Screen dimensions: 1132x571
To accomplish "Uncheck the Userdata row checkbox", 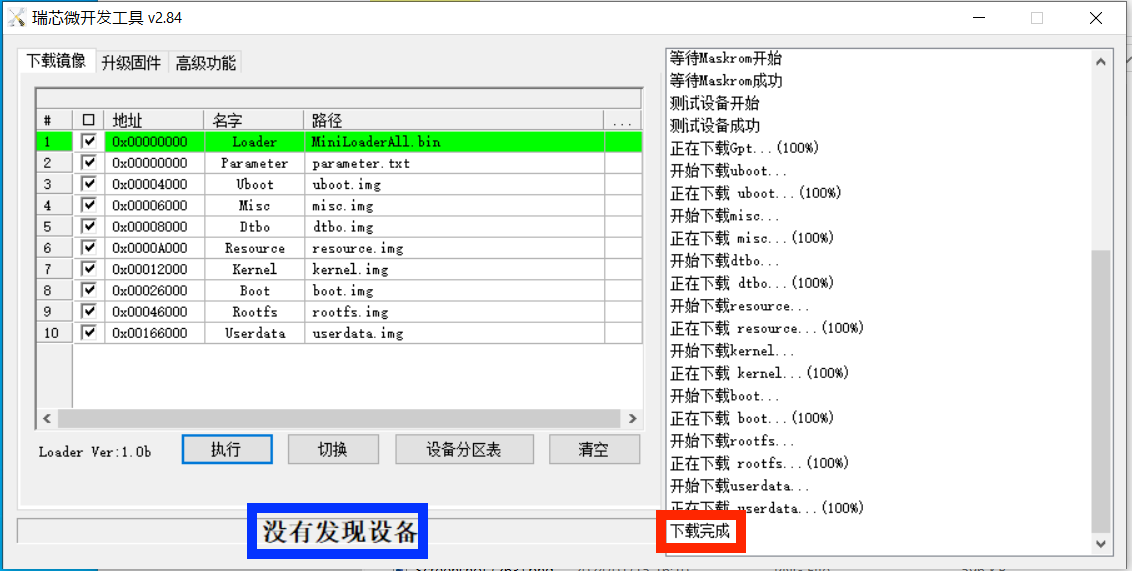I will 89,333.
